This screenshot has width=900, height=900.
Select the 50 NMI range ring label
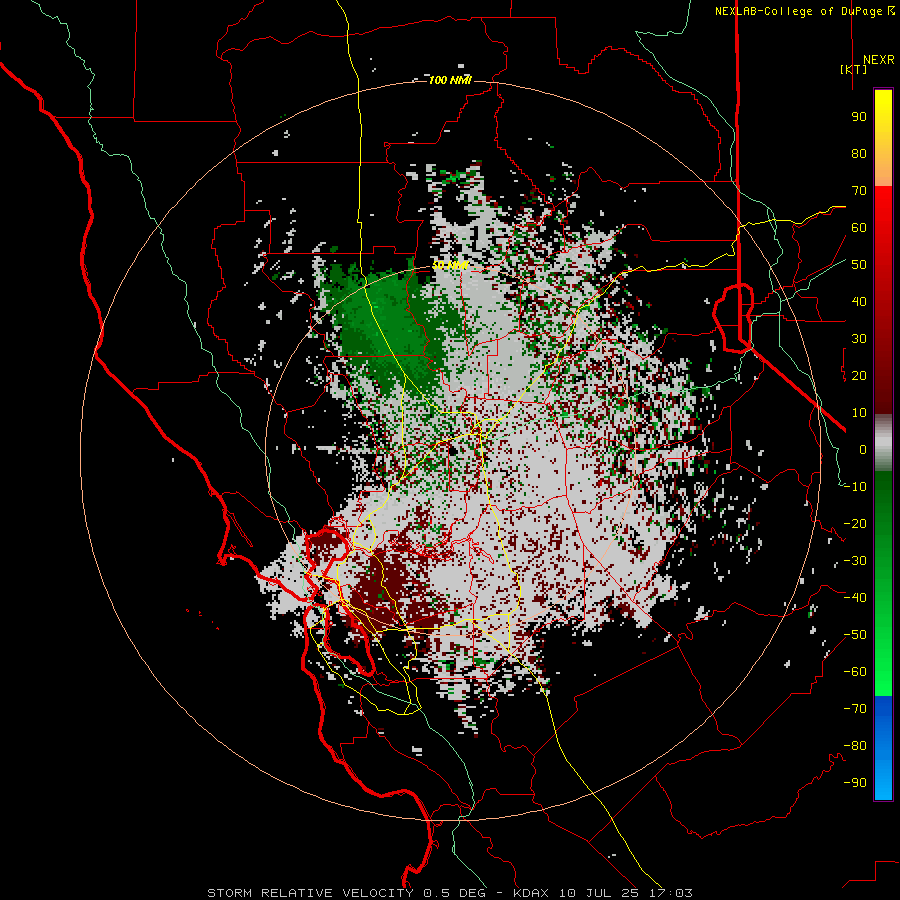[x=450, y=265]
